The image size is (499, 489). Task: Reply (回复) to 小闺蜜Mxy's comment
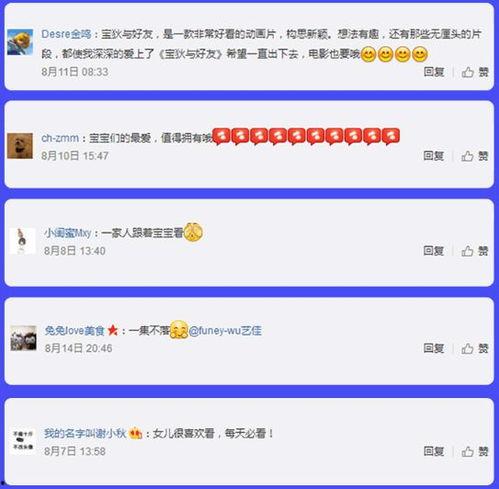[x=434, y=251]
